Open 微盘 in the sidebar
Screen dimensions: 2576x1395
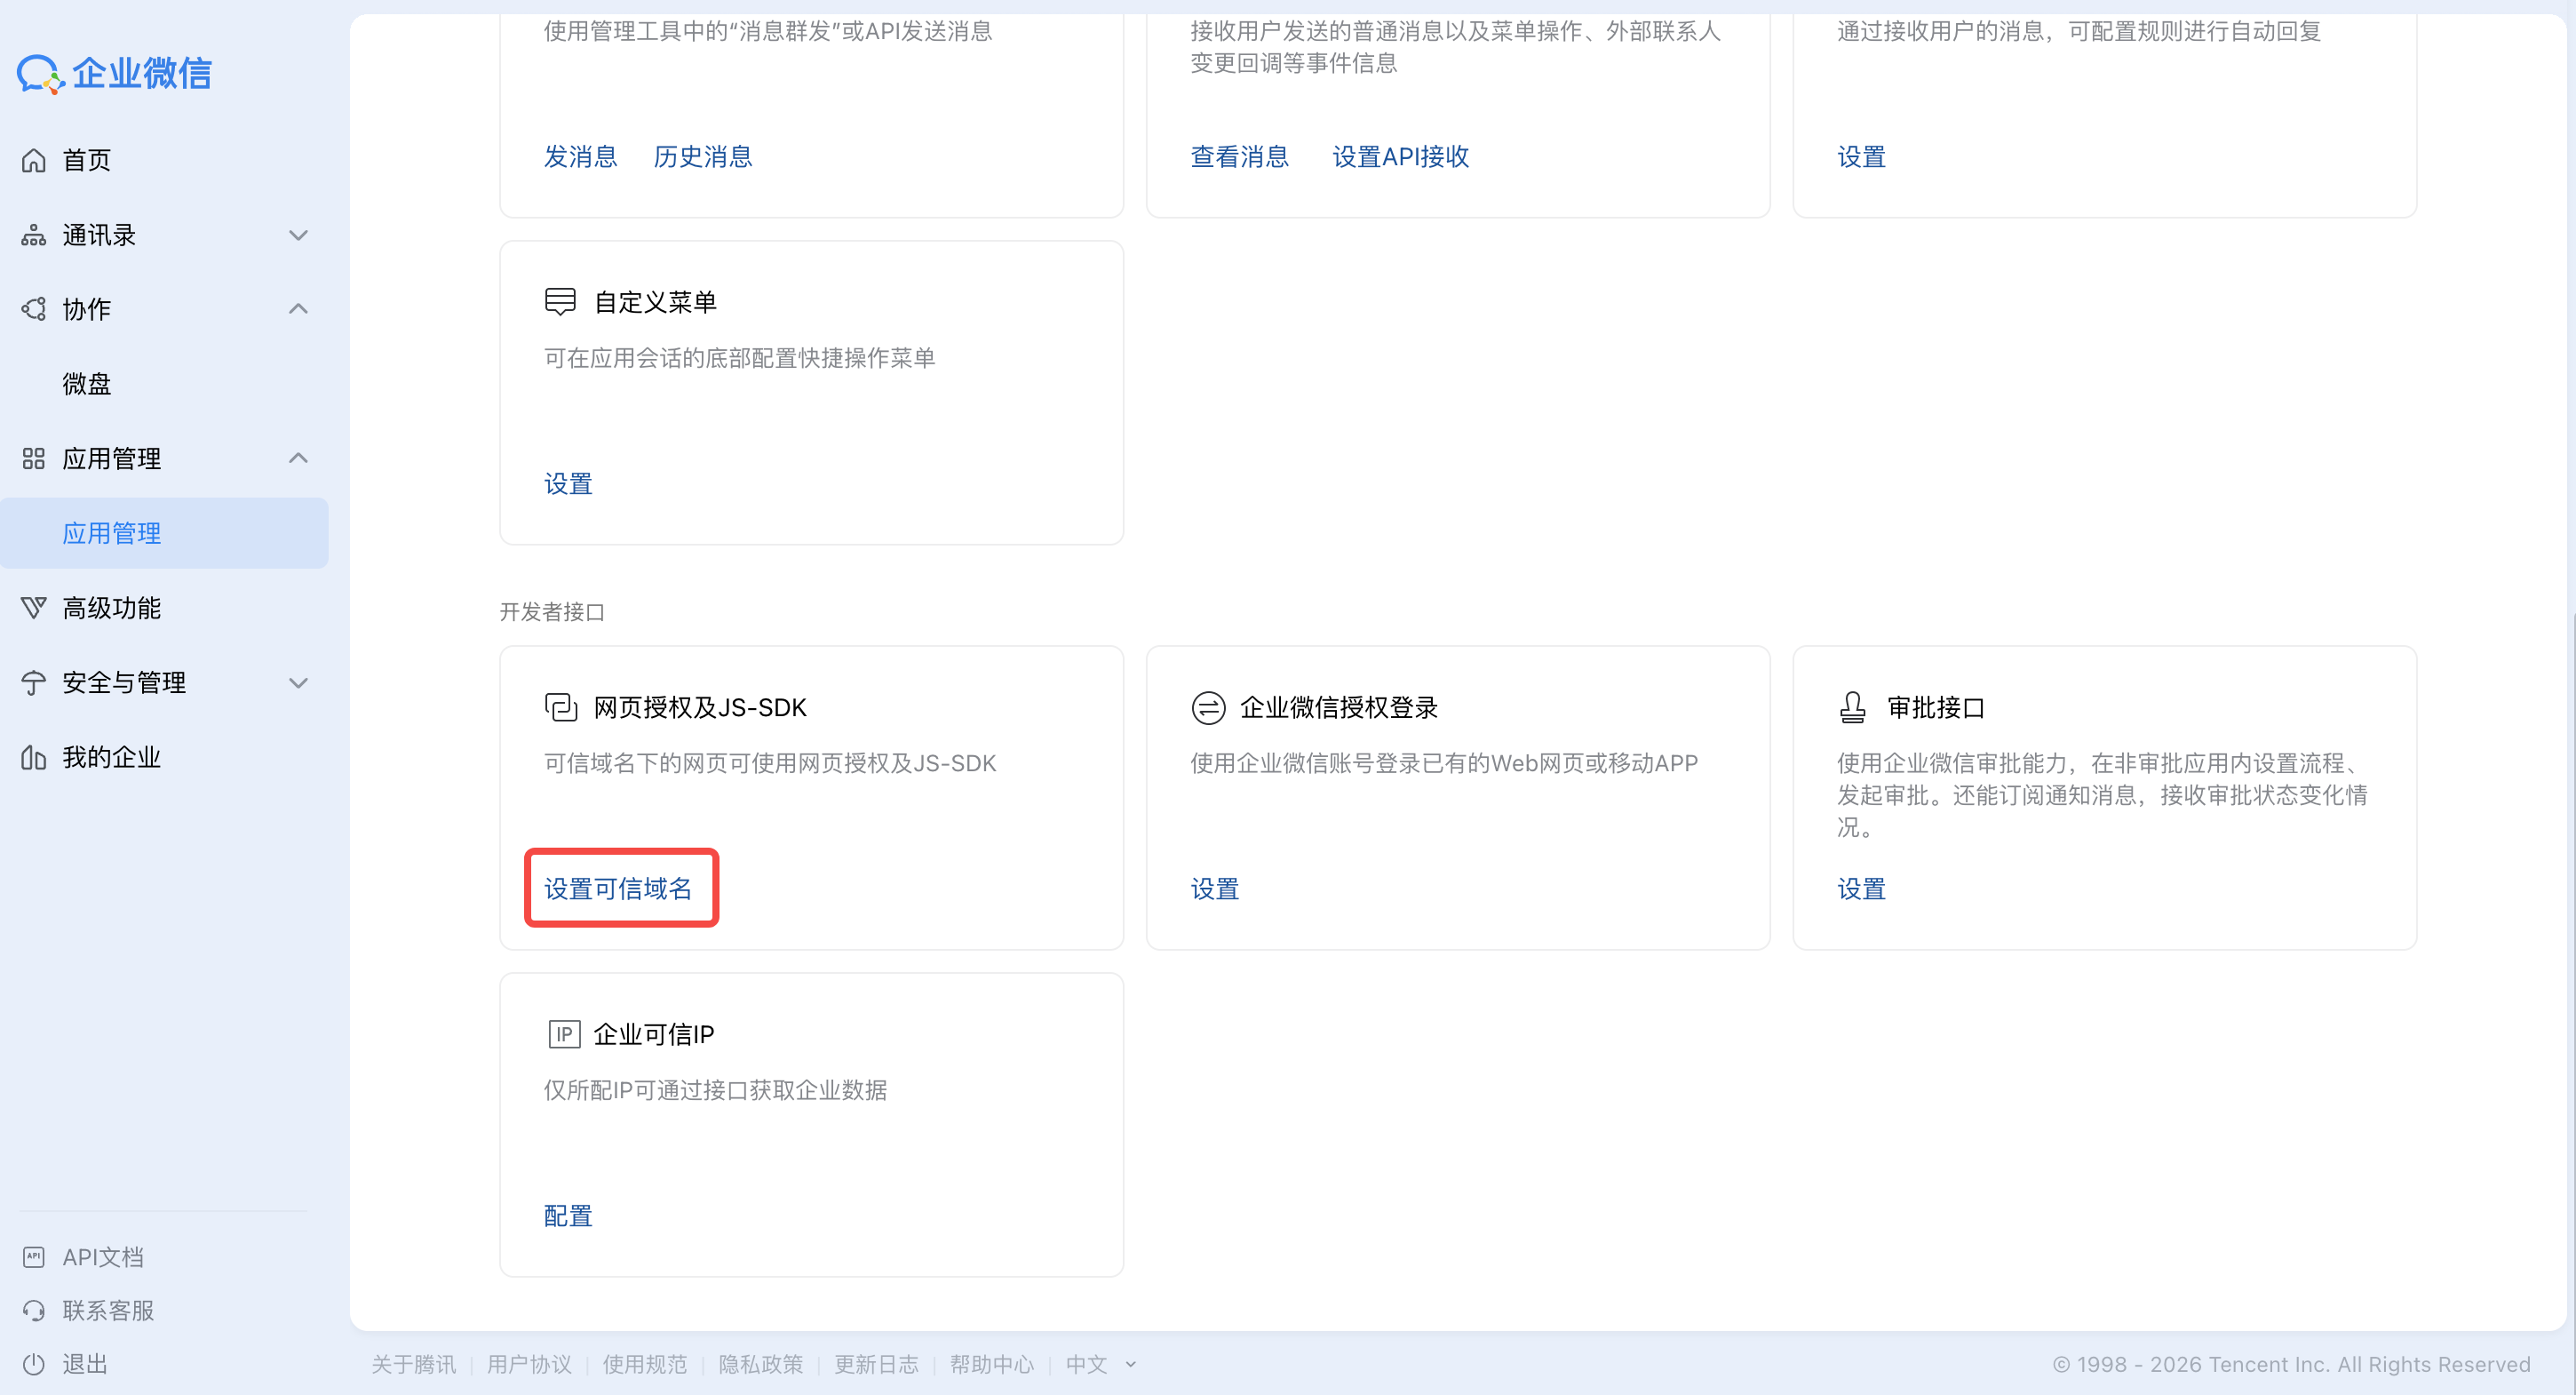tap(87, 384)
